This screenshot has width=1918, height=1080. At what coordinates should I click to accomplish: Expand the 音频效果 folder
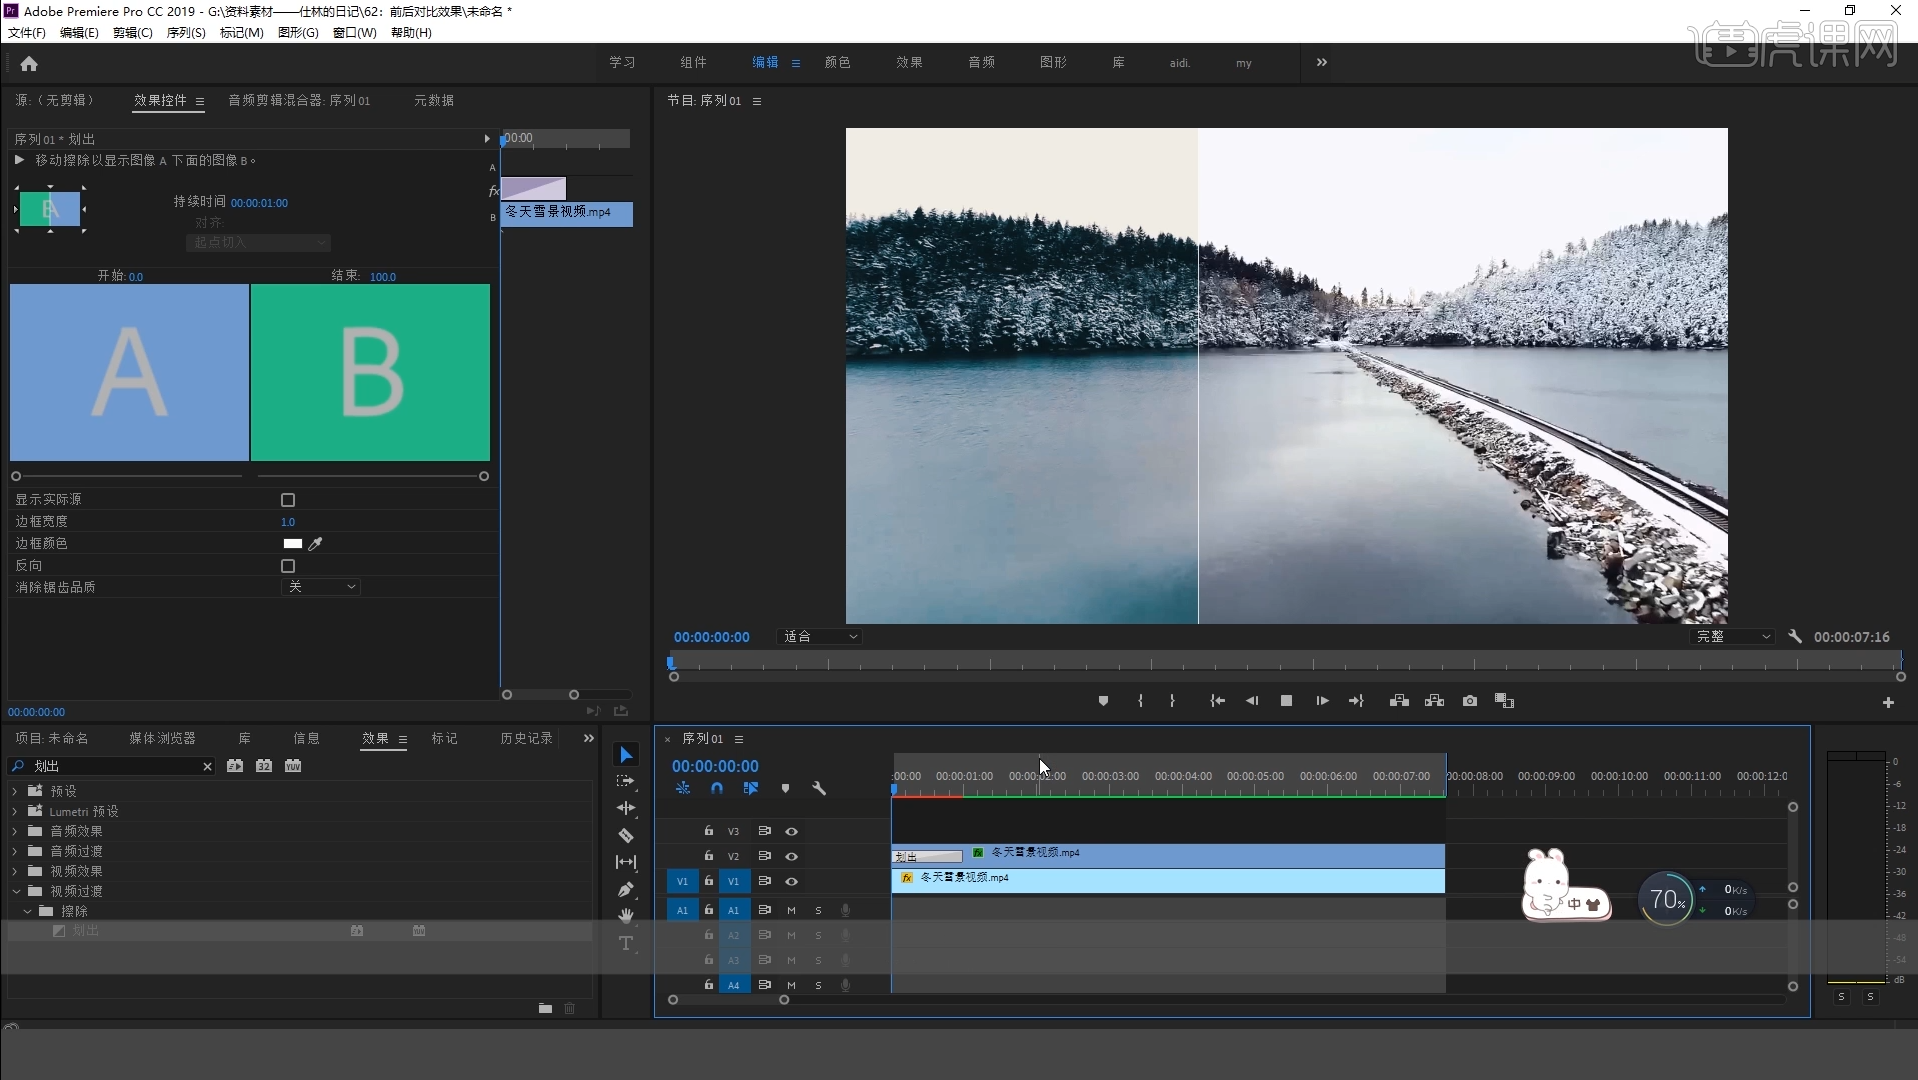click(15, 831)
